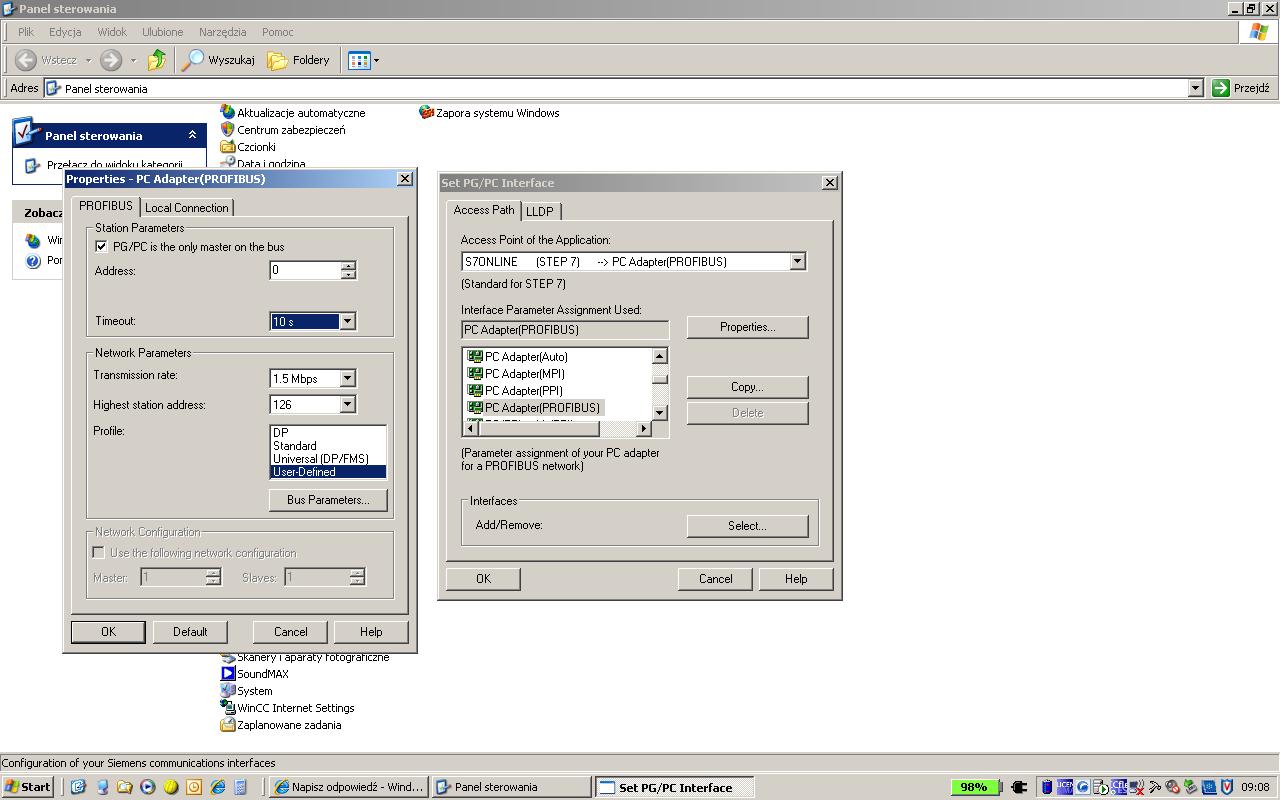Open the Plik menu

[x=25, y=32]
